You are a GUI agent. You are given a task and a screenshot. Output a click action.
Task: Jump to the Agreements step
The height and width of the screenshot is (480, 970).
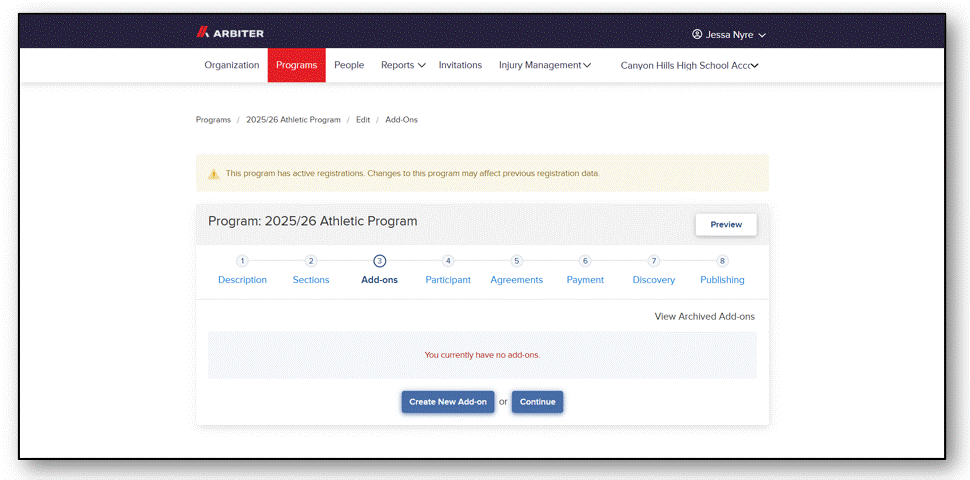click(517, 280)
